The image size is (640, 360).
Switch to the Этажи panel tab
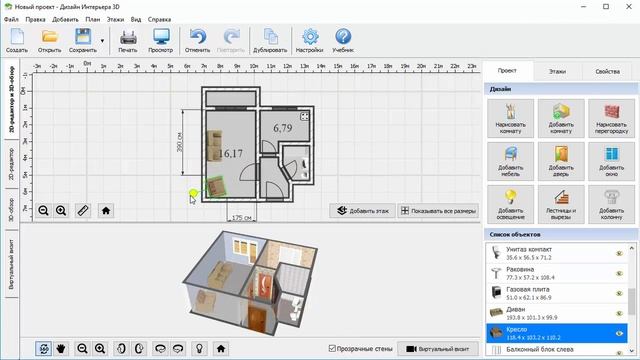pyautogui.click(x=557, y=71)
